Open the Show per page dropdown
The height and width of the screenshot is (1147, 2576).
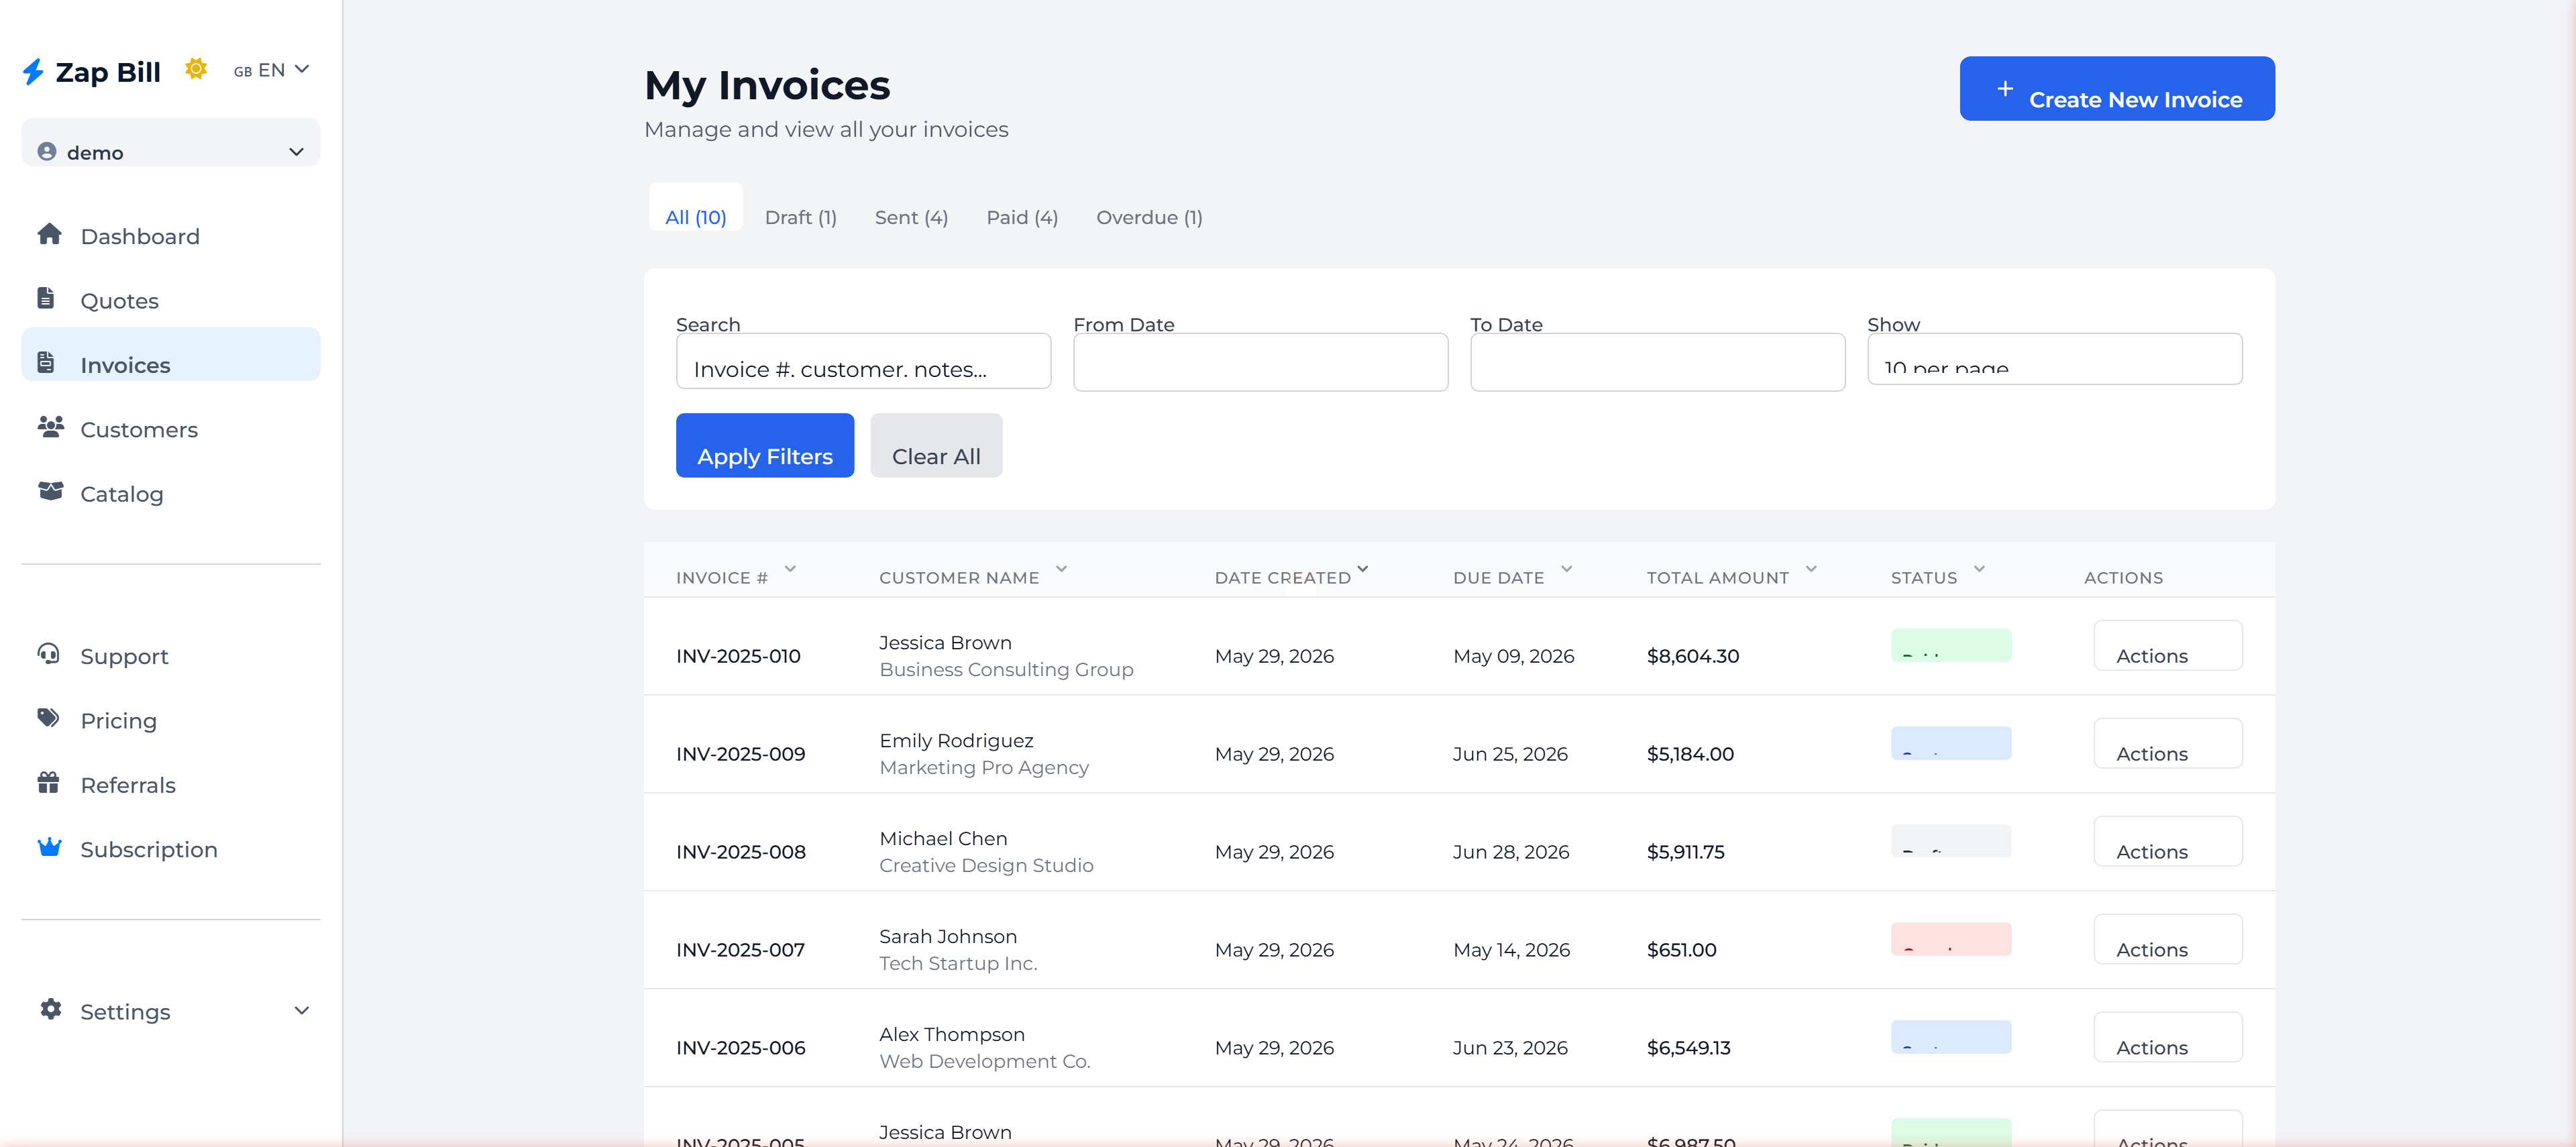point(2054,359)
